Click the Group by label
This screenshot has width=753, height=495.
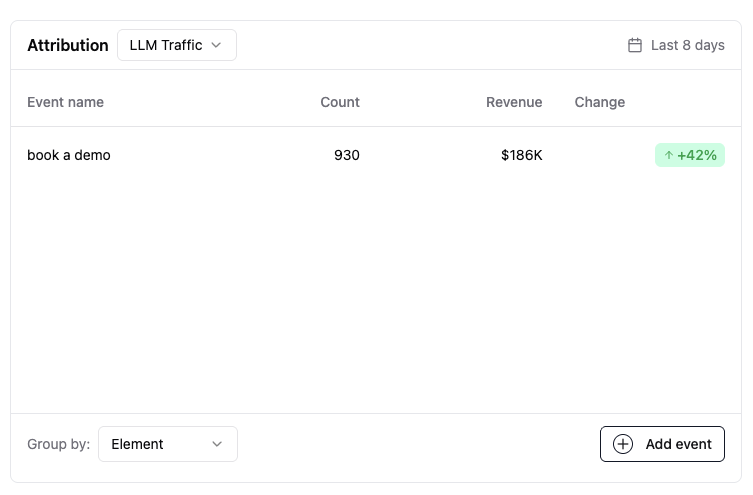(58, 444)
